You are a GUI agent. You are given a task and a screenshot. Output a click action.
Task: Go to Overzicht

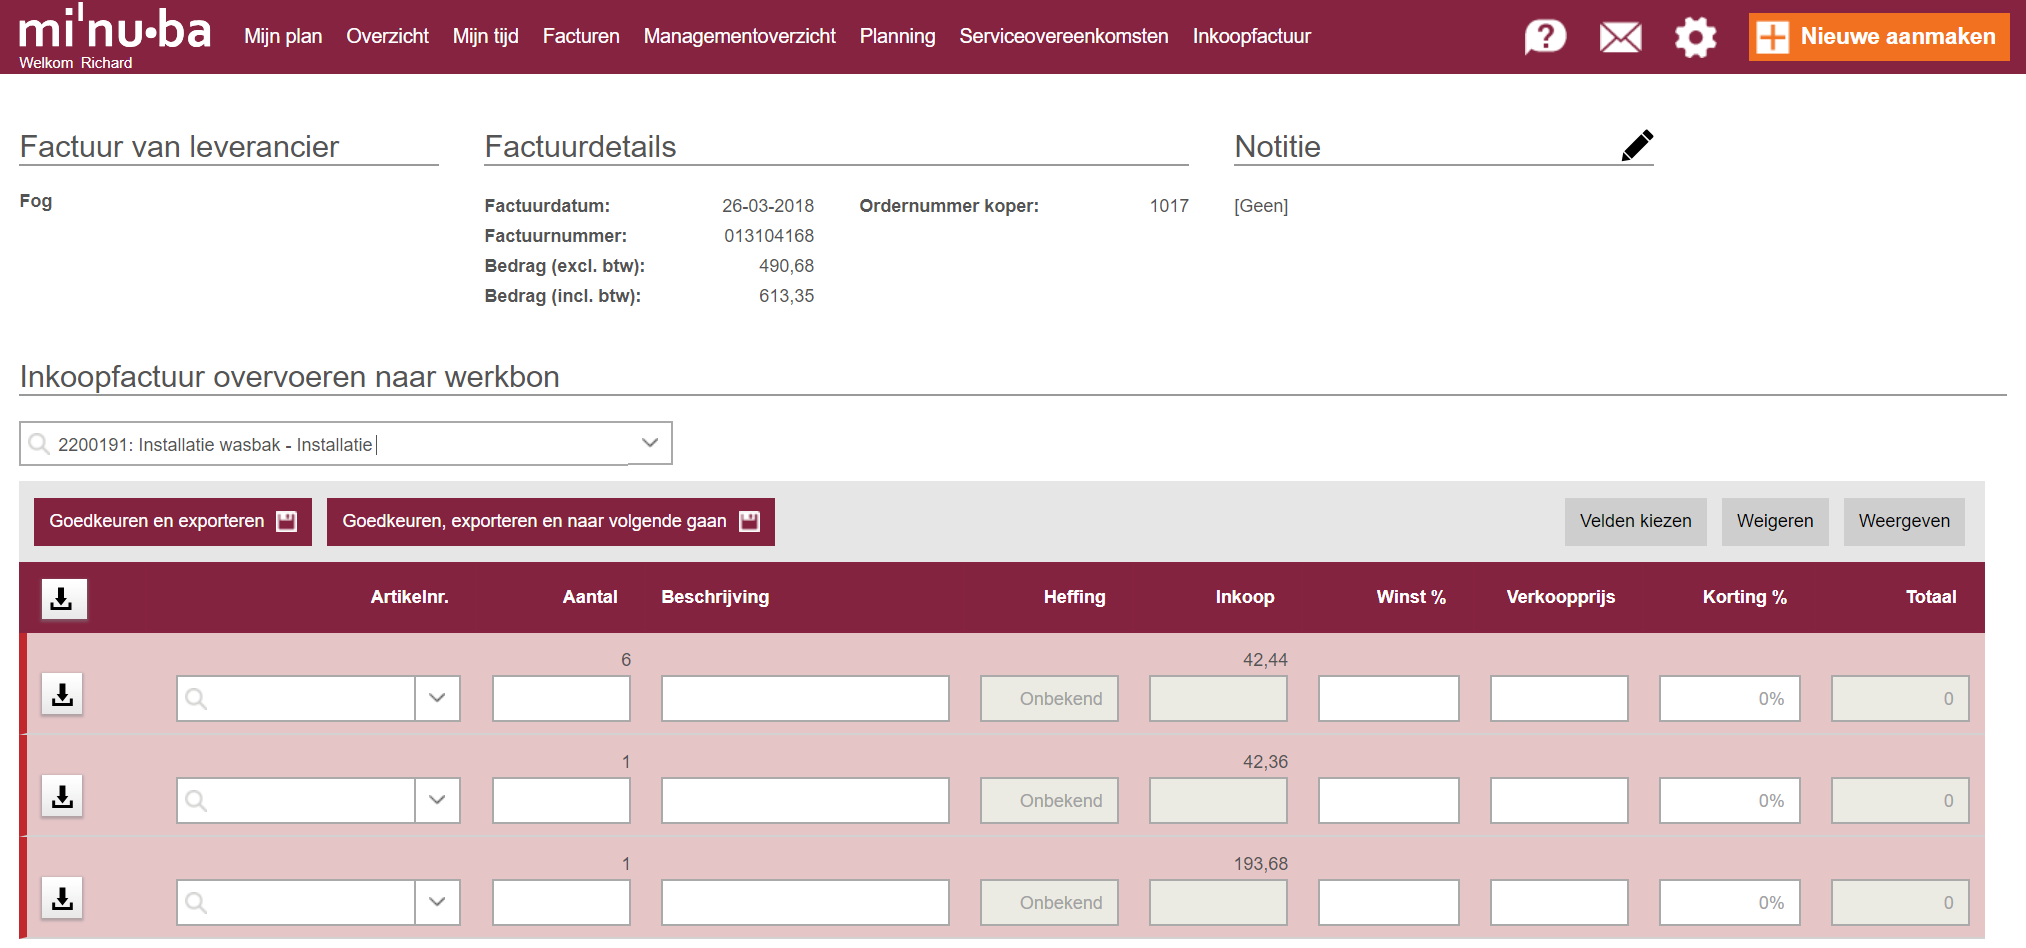point(387,36)
